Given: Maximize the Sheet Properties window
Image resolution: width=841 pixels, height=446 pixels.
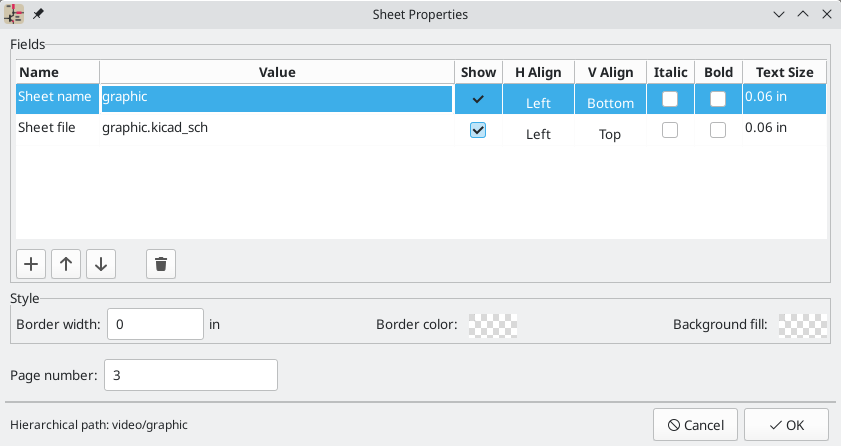Looking at the screenshot, I should pyautogui.click(x=803, y=14).
